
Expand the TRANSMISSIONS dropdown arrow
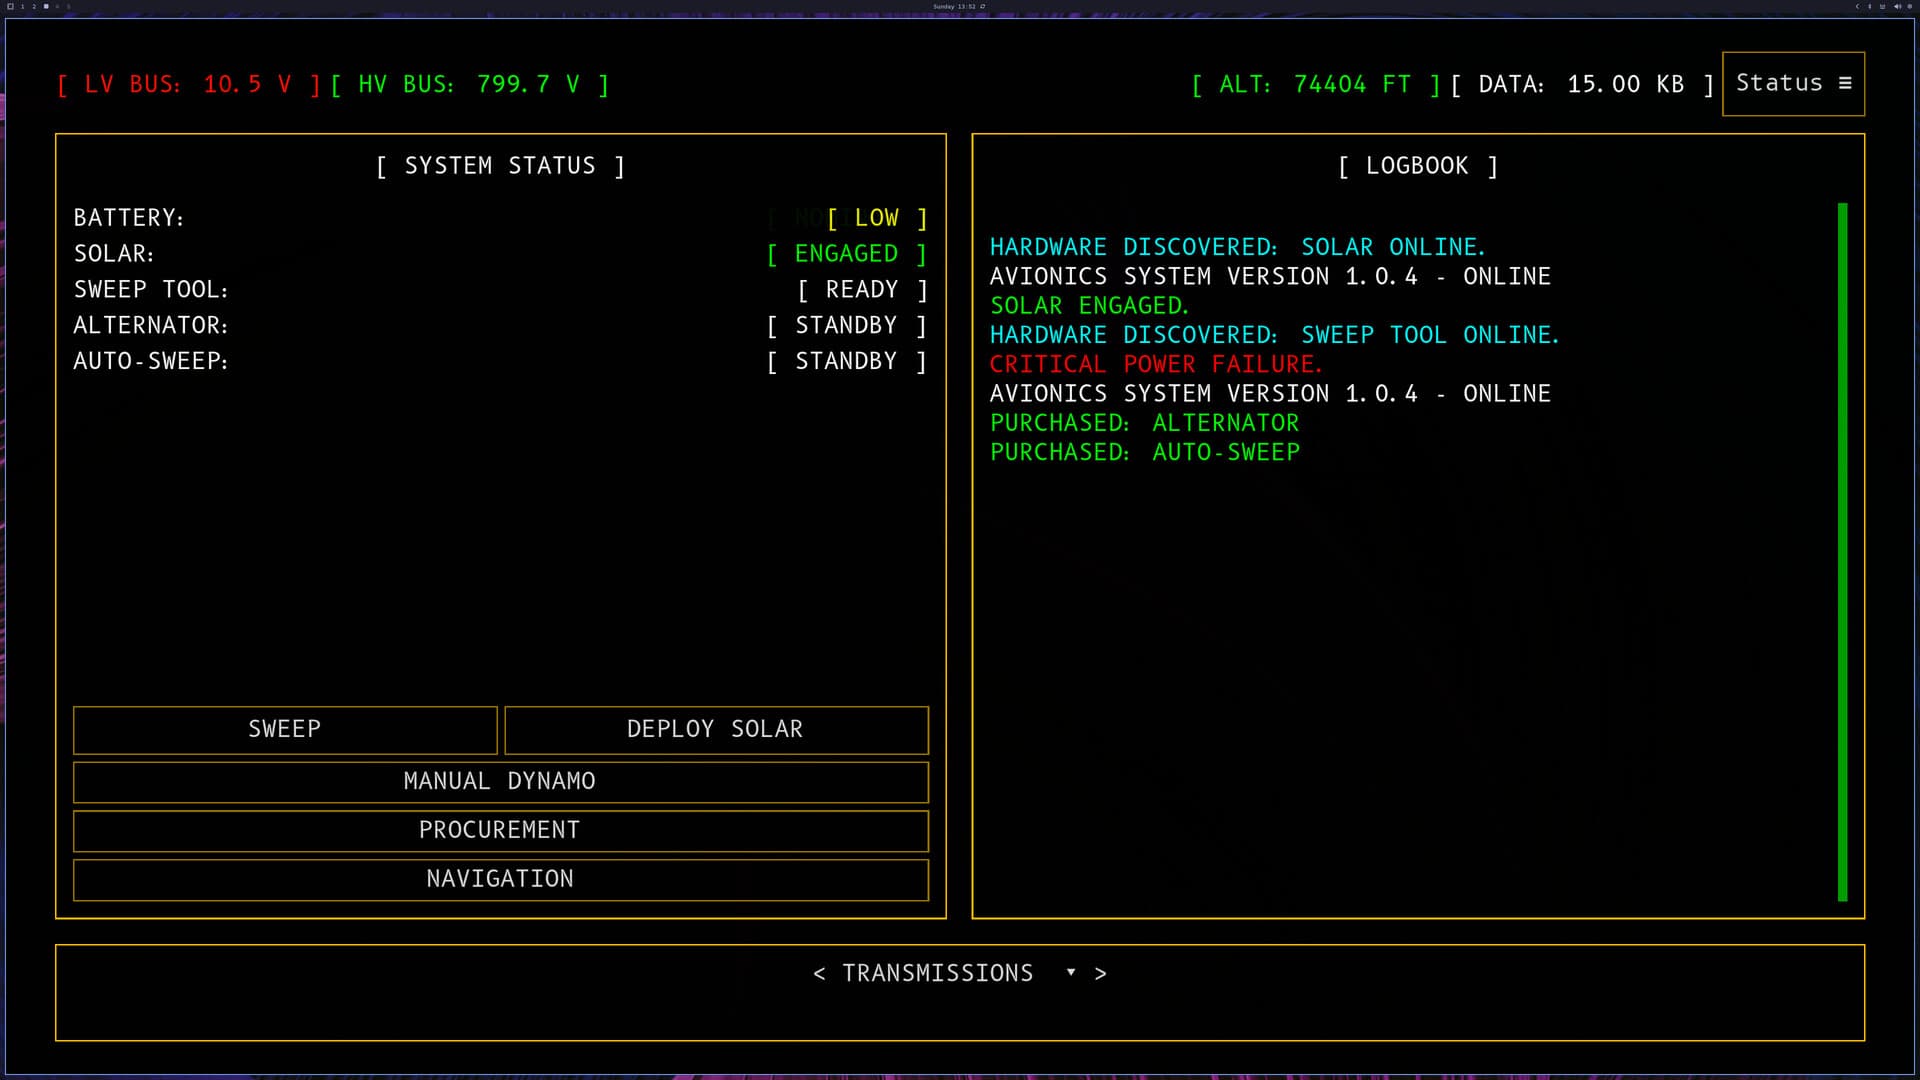(1071, 973)
